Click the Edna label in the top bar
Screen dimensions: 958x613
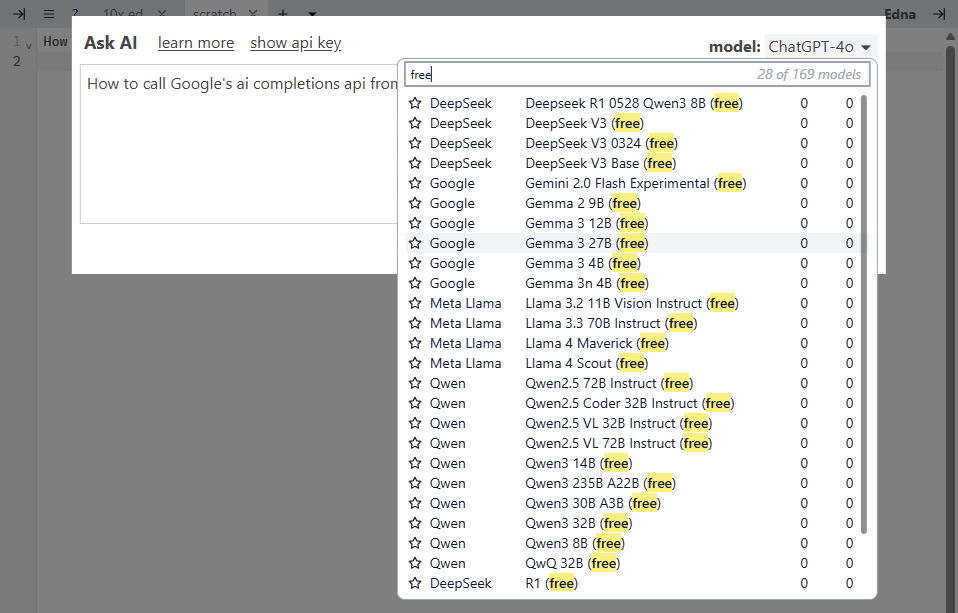pos(899,14)
